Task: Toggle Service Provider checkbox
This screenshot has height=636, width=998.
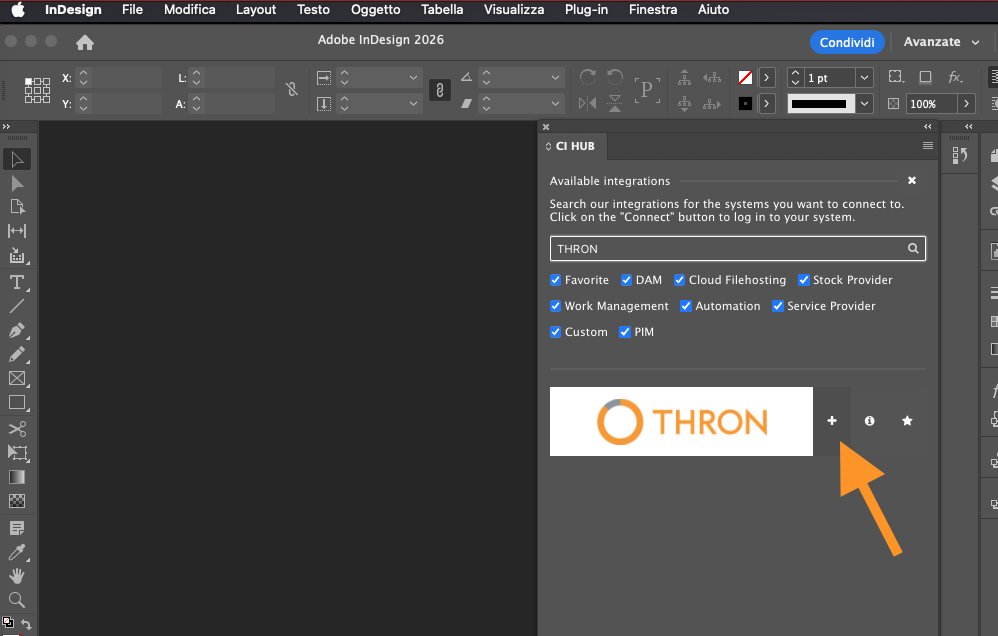Action: click(x=778, y=306)
